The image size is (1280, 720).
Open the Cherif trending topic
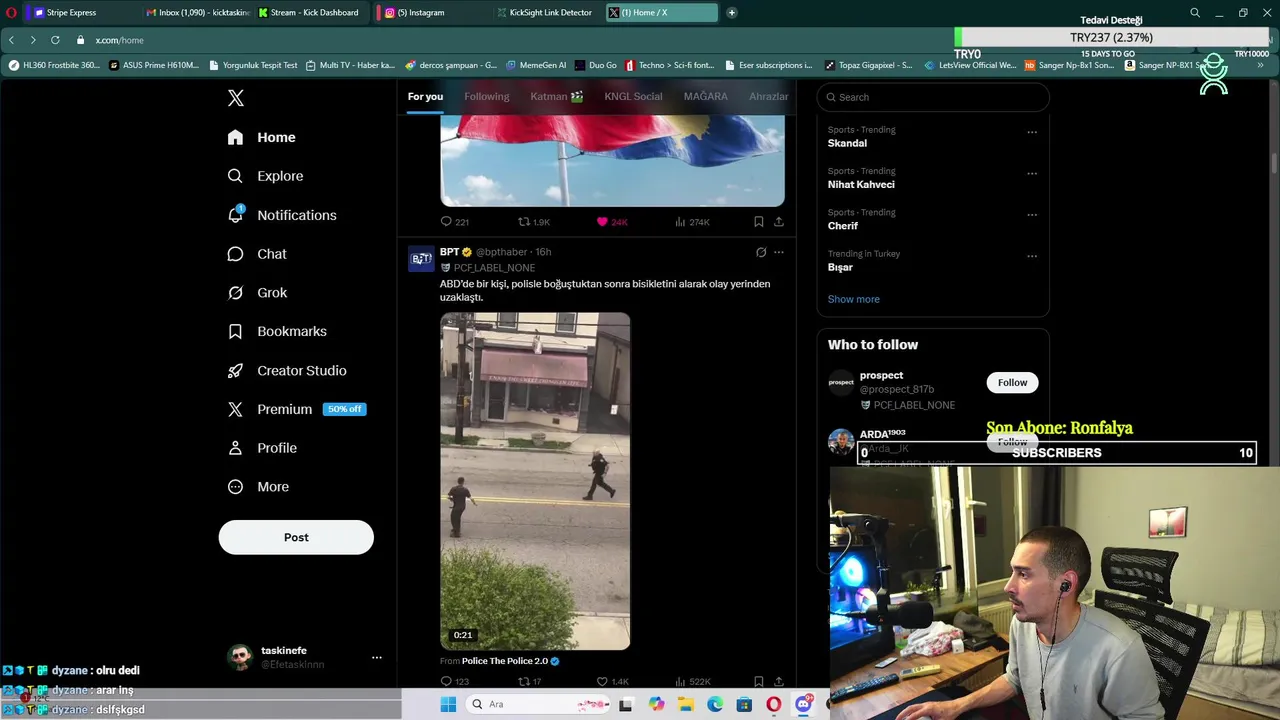[843, 226]
